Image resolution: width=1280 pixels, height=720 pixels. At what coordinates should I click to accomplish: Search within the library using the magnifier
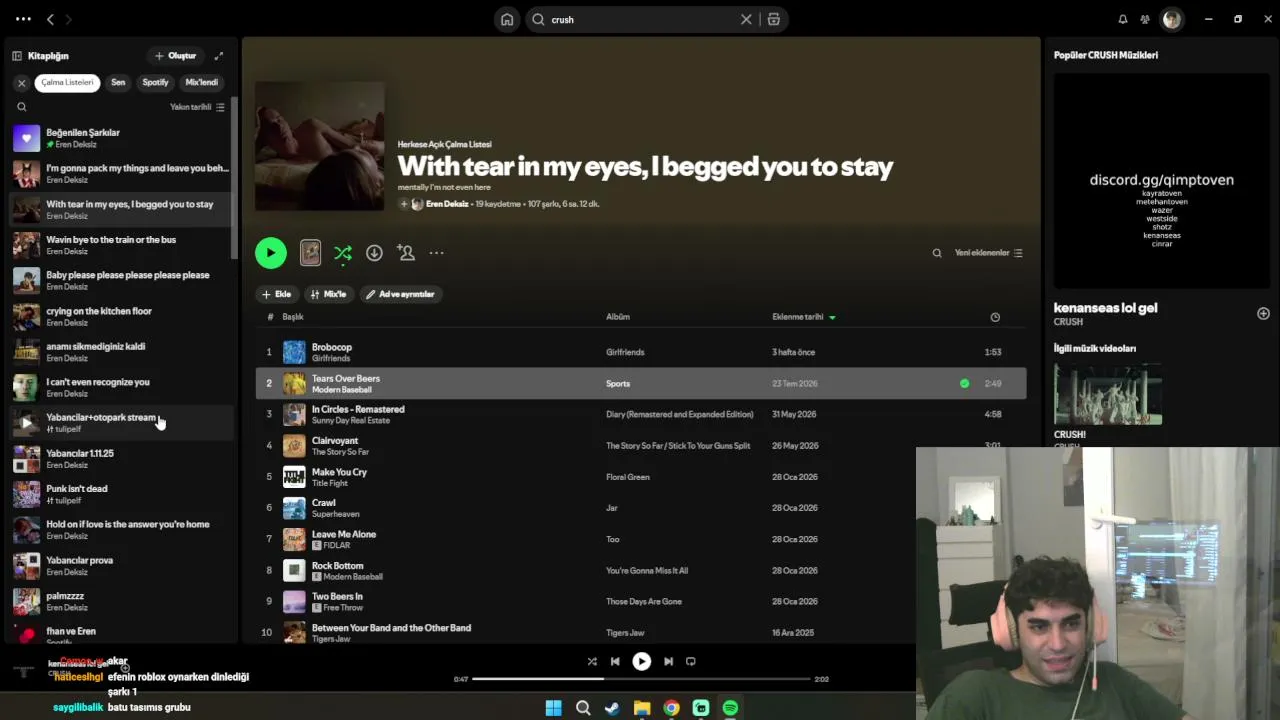pyautogui.click(x=21, y=107)
